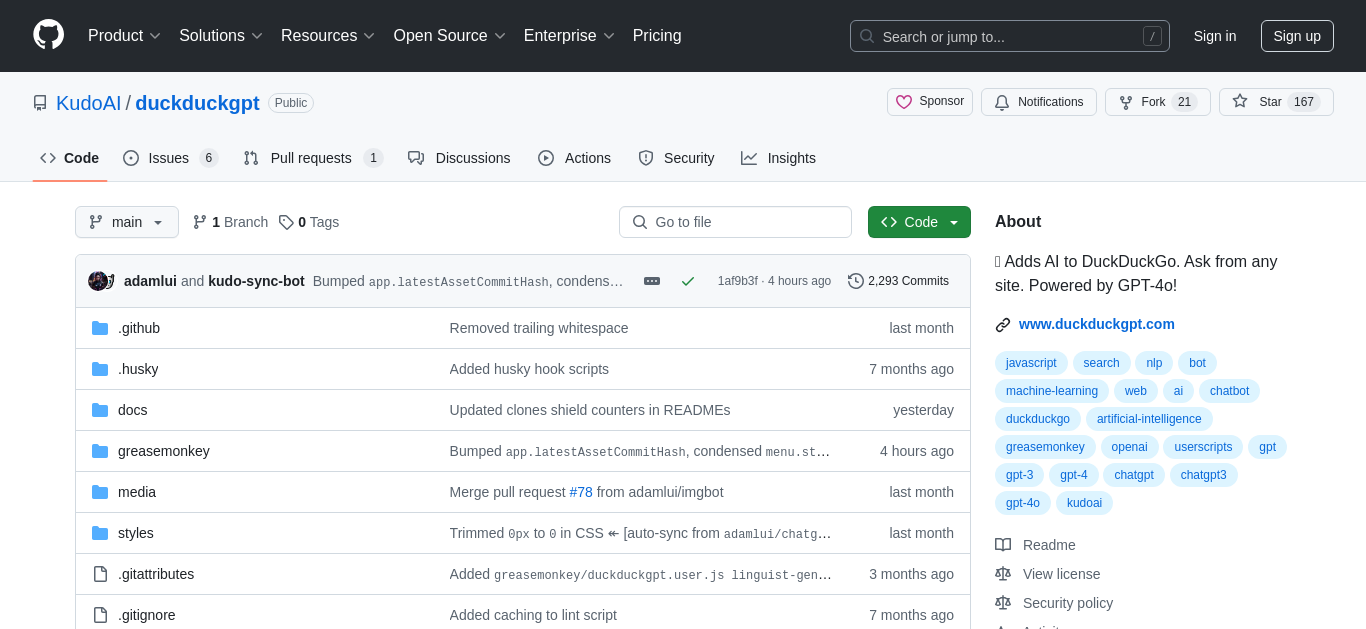Select the userscripts topic tag

[1203, 447]
